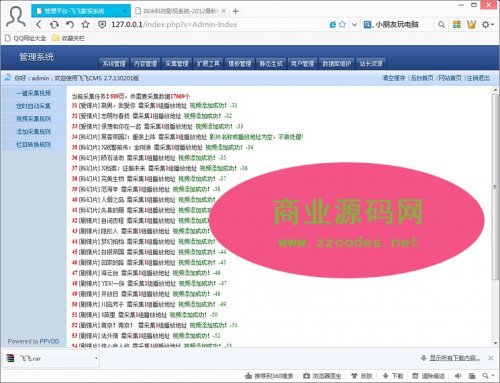500x383 pixels.
Task: Click the admin user icon beside greeting
Action: pos(7,78)
